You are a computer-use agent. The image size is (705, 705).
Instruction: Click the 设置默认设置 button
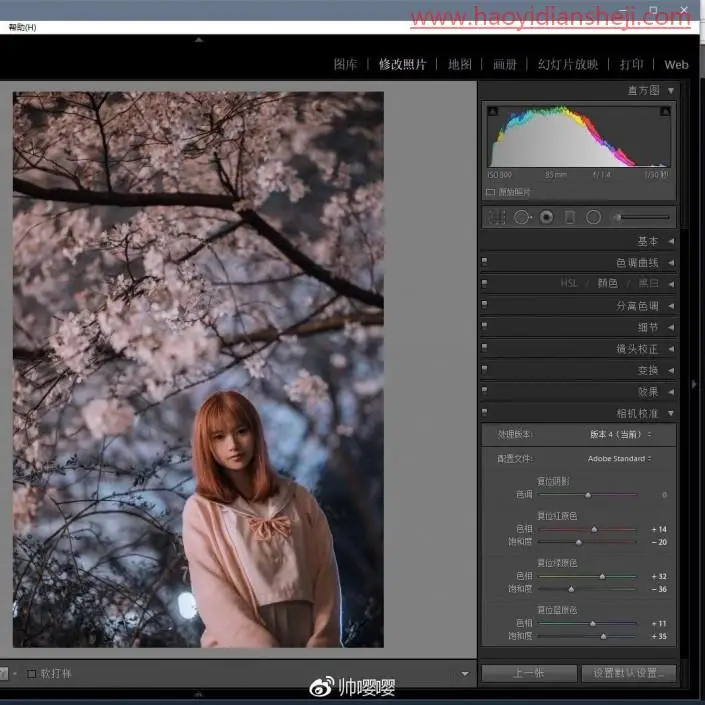[x=629, y=673]
